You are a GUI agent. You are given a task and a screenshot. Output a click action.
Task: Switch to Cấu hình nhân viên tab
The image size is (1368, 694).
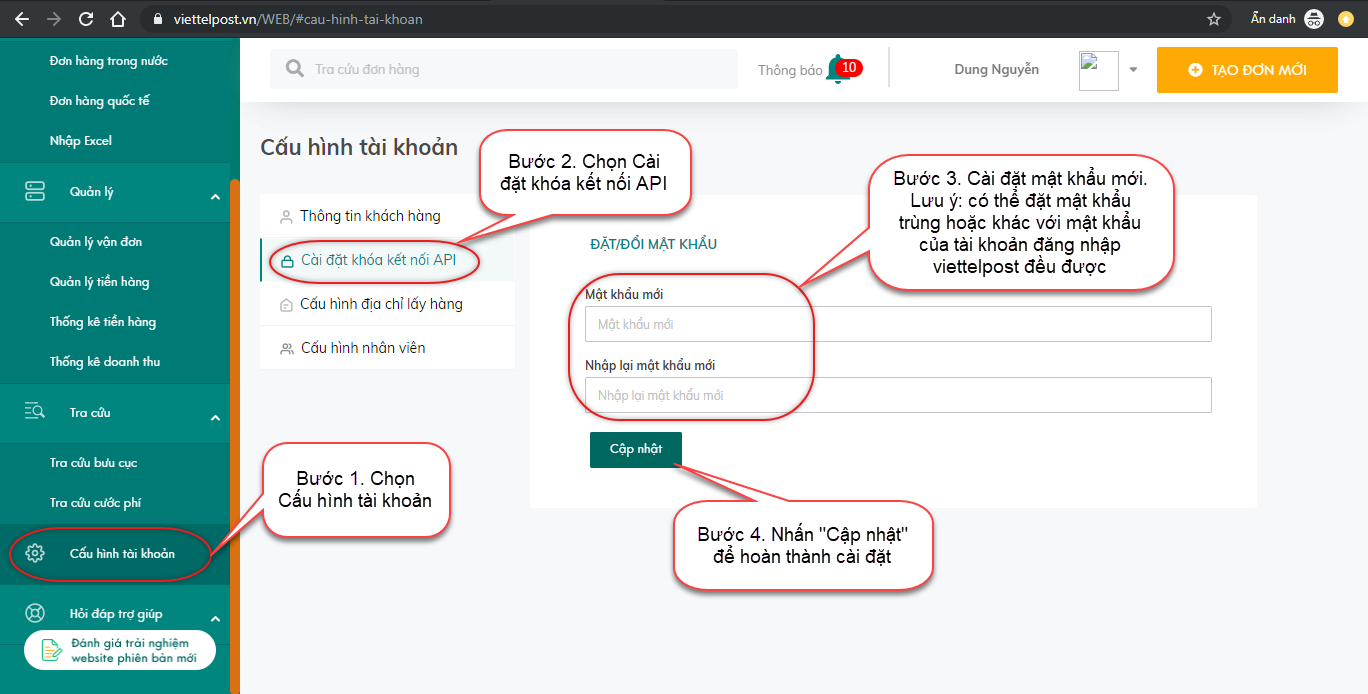coord(387,348)
